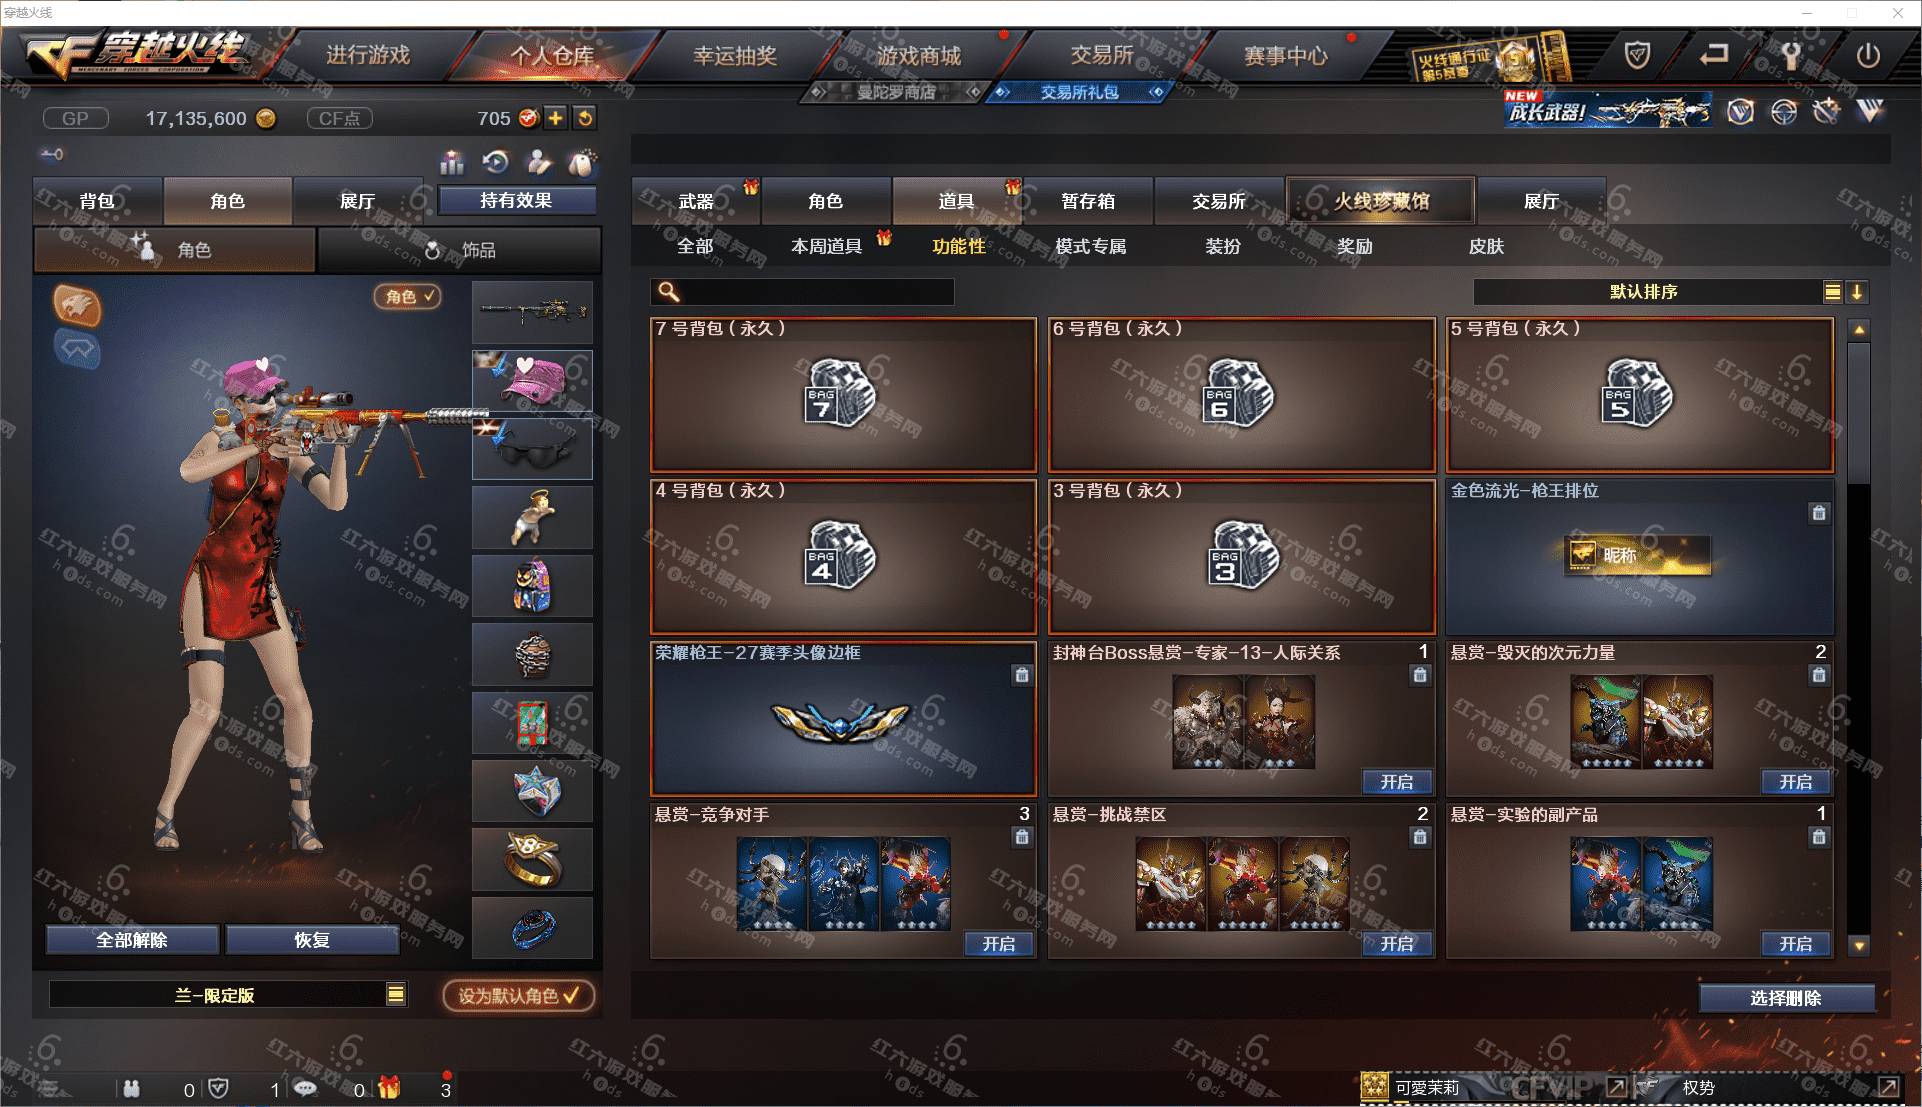The height and width of the screenshot is (1107, 1922).
Task: Click the power icon in top bar
Action: (1867, 56)
